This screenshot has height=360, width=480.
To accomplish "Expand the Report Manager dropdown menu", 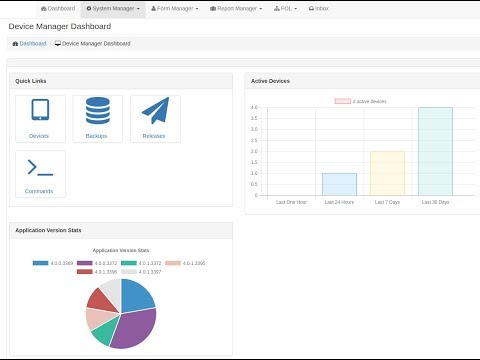I will point(236,9).
